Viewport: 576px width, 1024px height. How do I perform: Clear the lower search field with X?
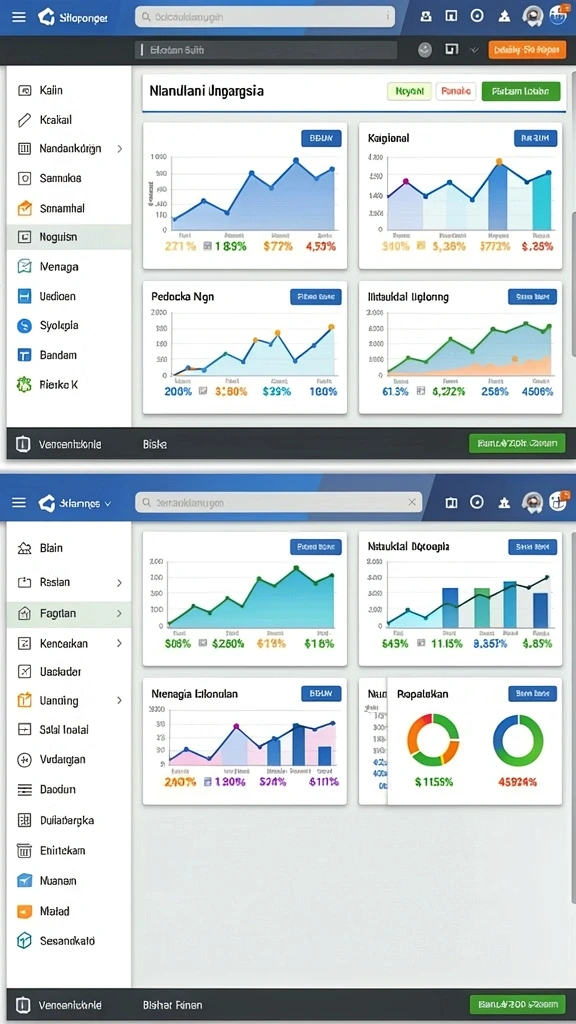[412, 502]
